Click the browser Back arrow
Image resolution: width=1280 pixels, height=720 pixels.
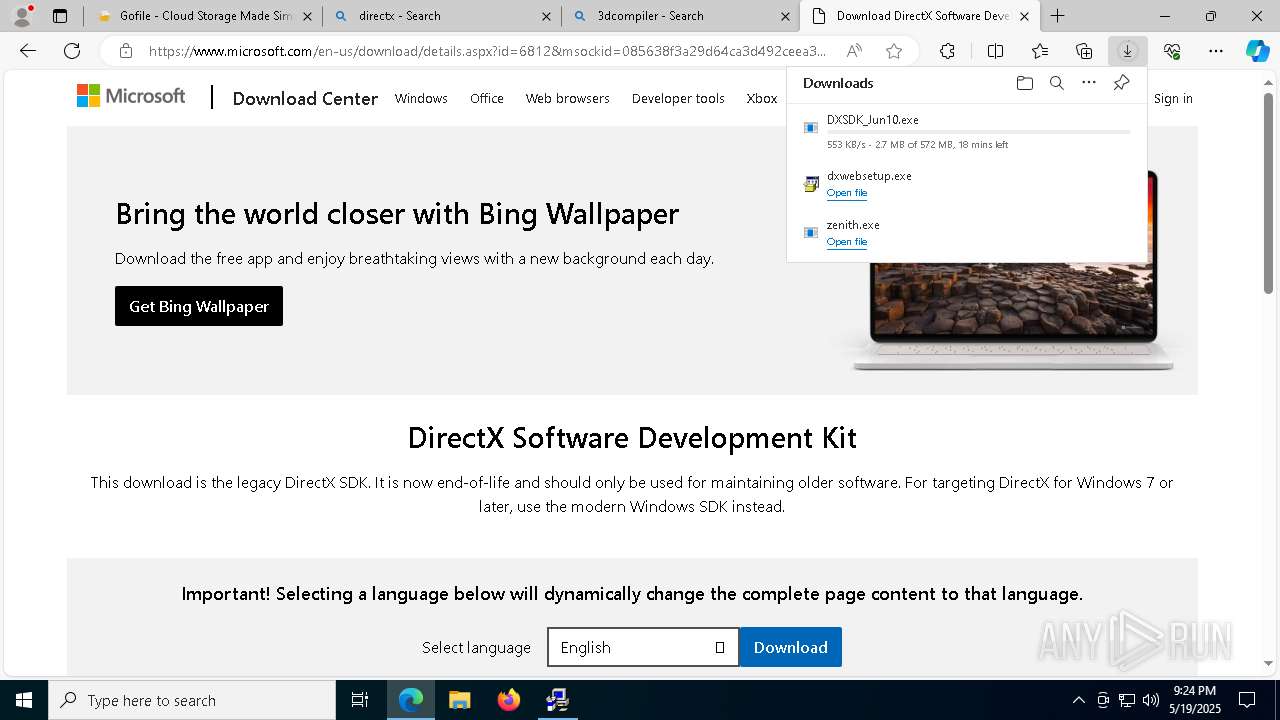[28, 51]
